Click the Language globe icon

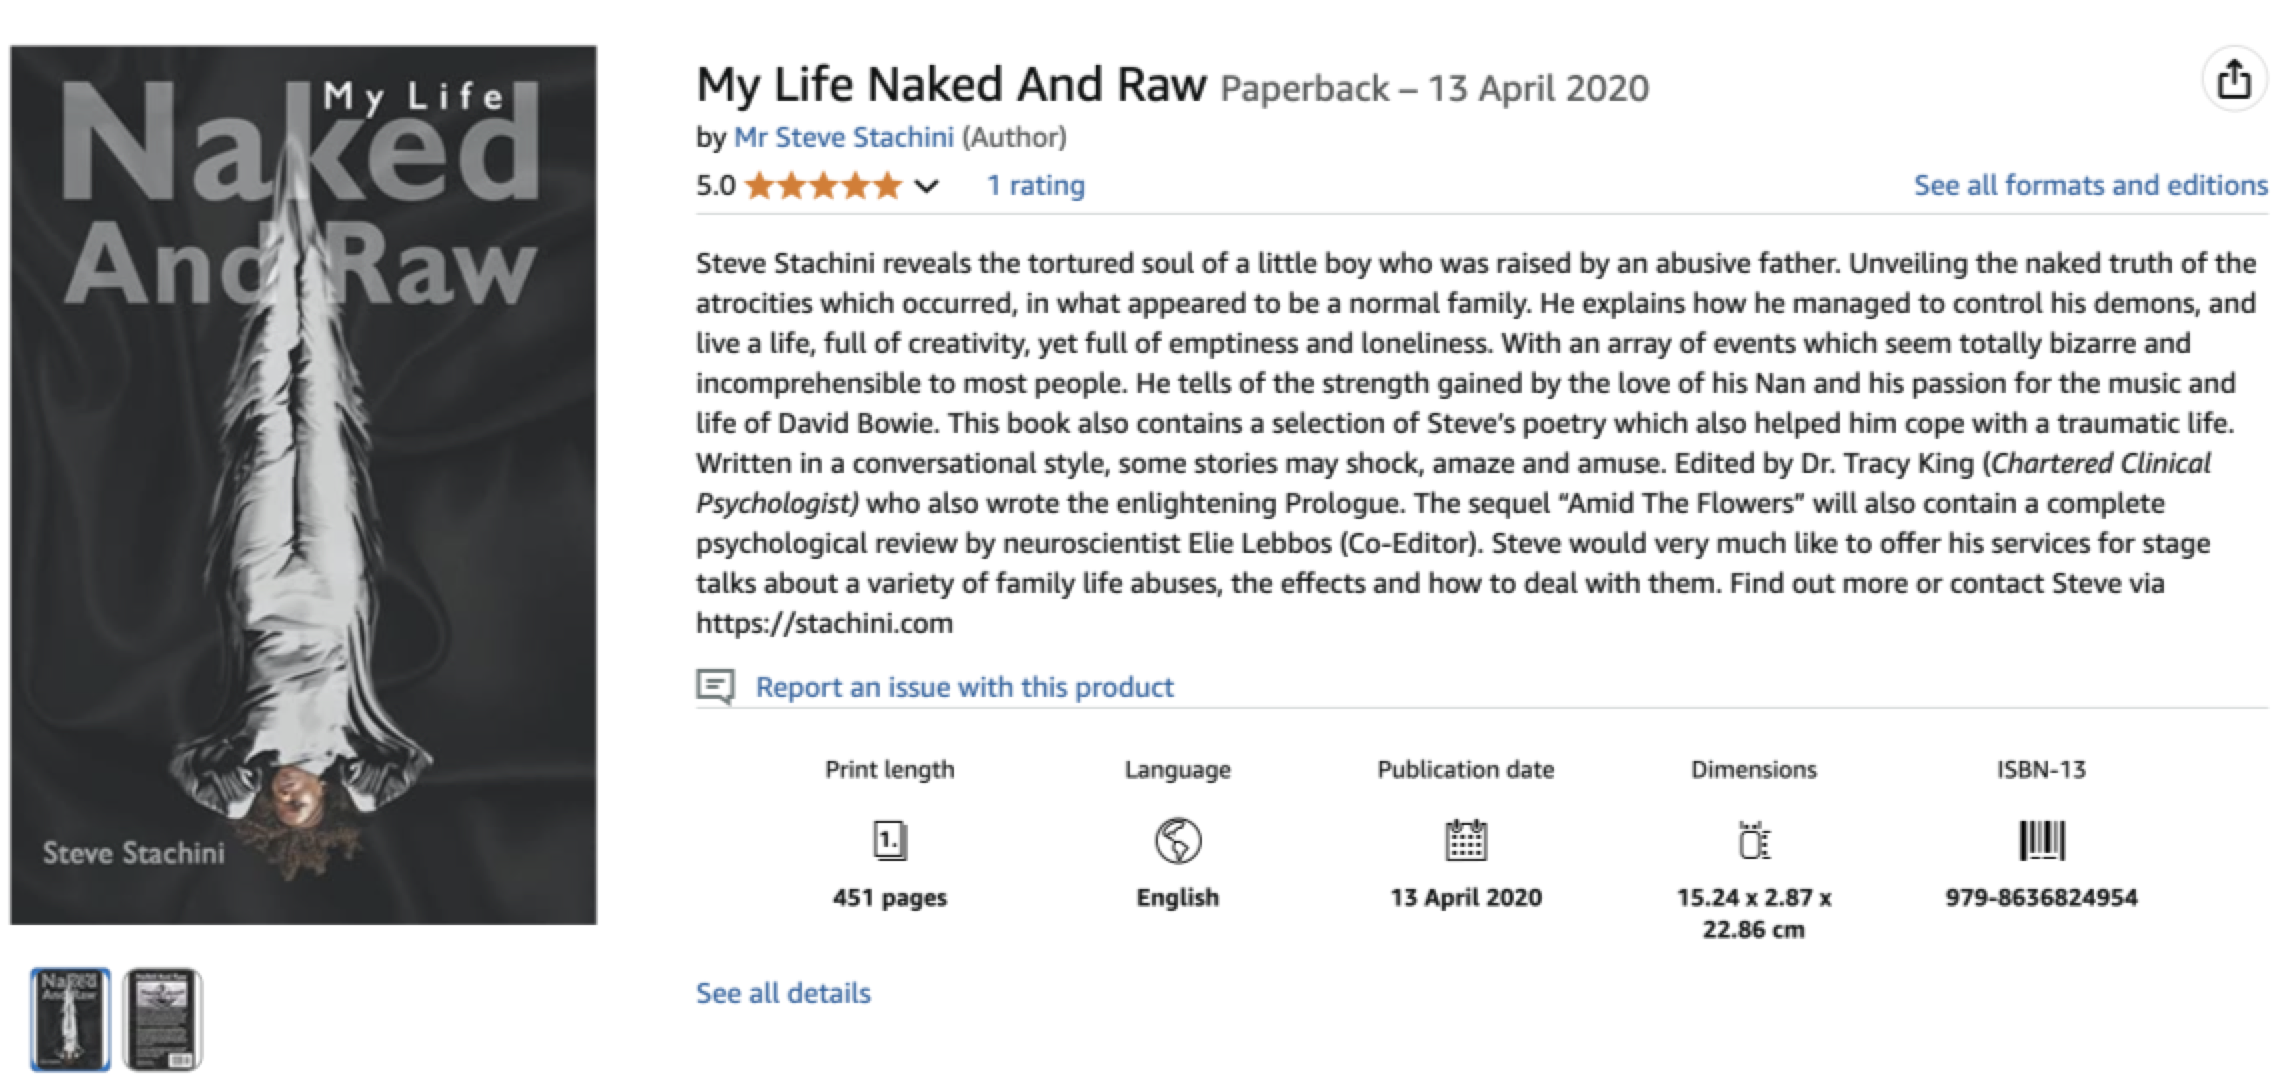1178,841
